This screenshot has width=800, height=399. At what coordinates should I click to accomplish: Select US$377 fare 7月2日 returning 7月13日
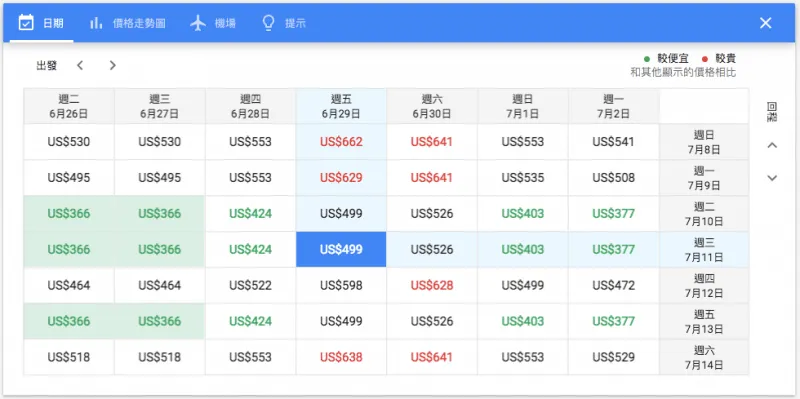(x=614, y=321)
